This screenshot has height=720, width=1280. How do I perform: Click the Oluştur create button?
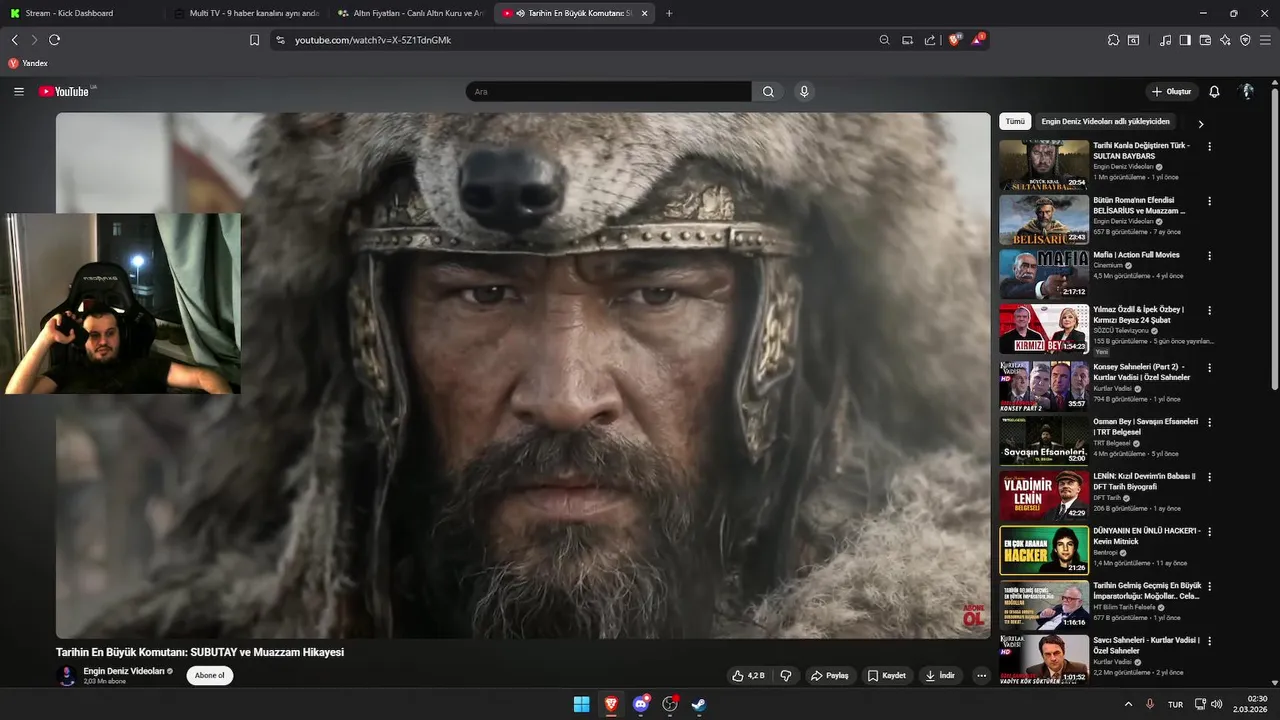[x=1171, y=91]
